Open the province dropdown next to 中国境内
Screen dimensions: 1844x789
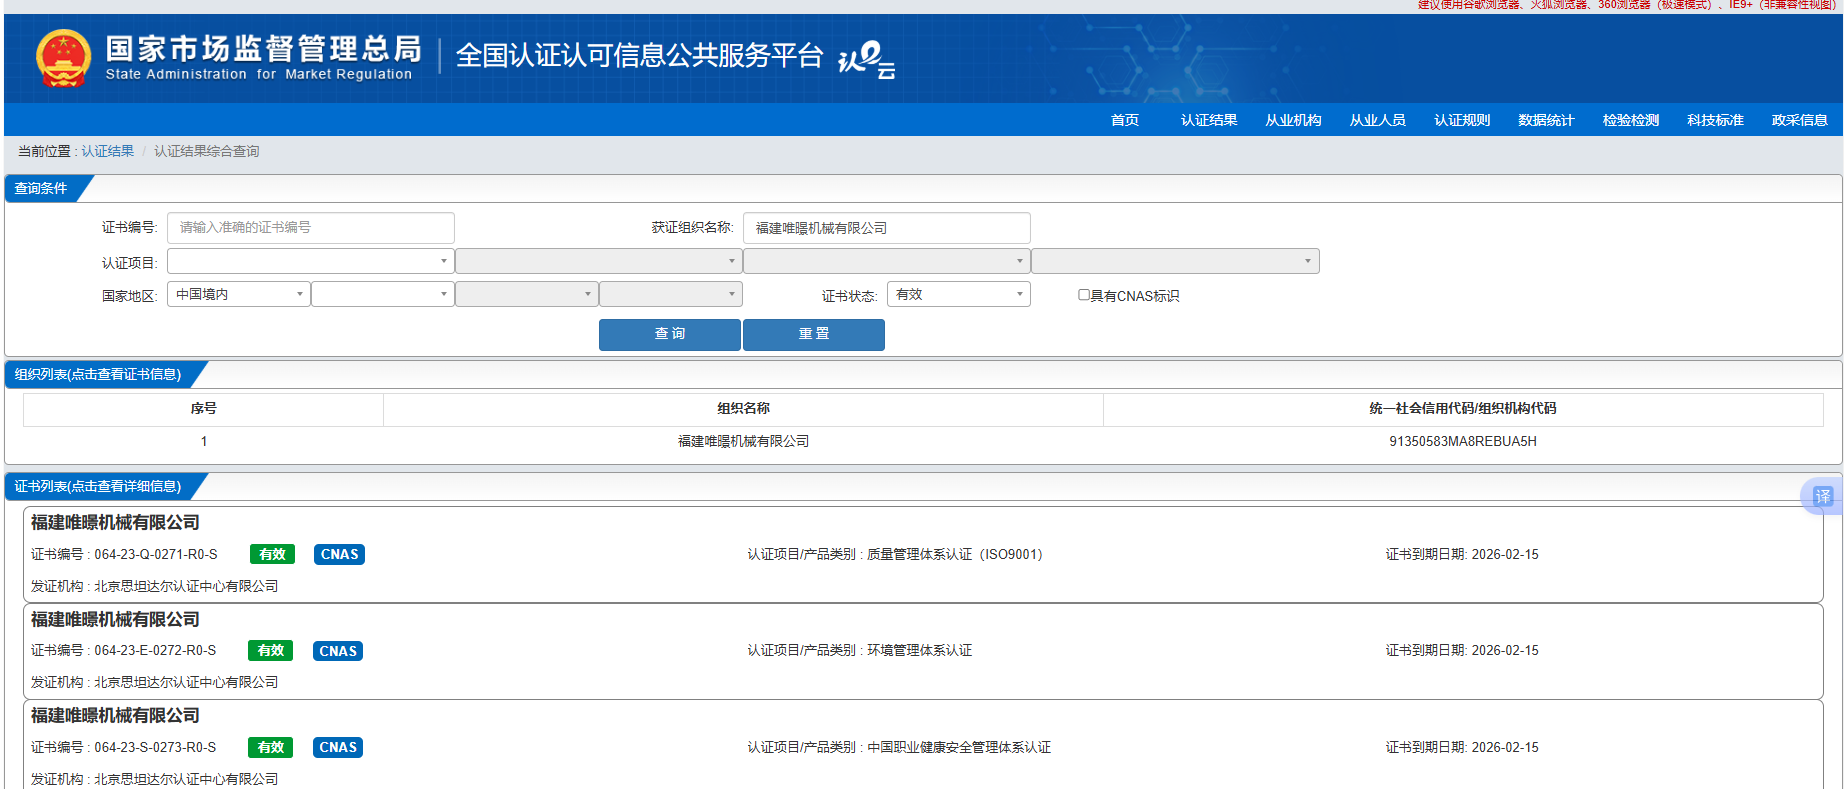(x=382, y=294)
